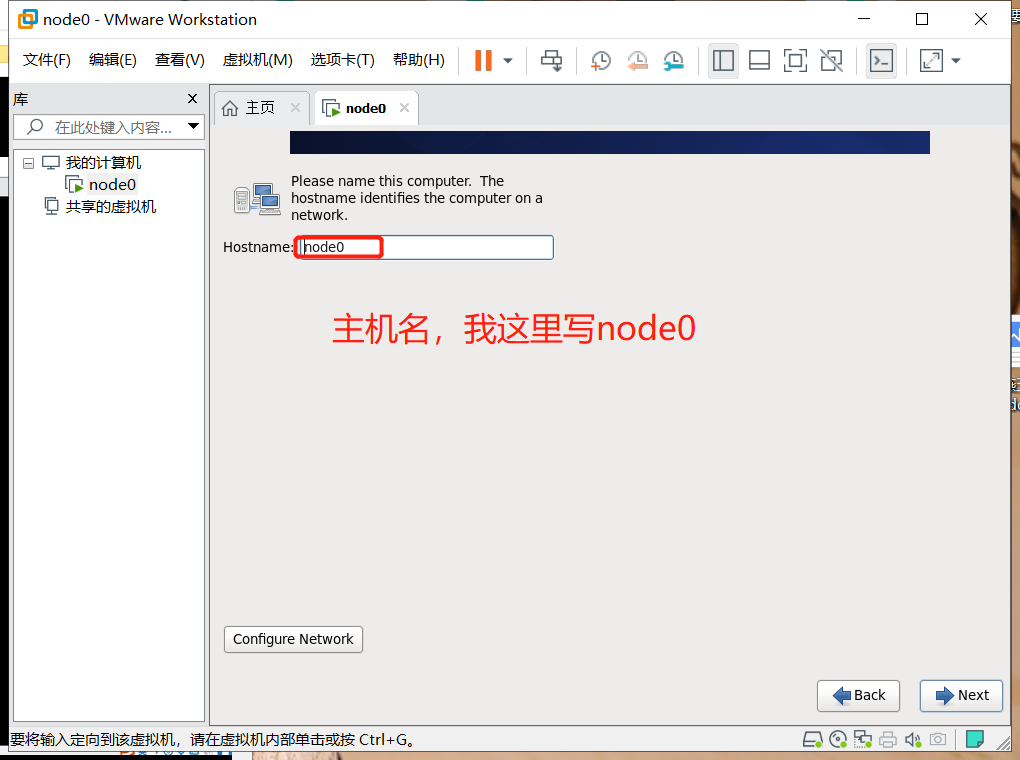Select 我的计算机 in the library tree
This screenshot has width=1020, height=760.
coord(103,163)
